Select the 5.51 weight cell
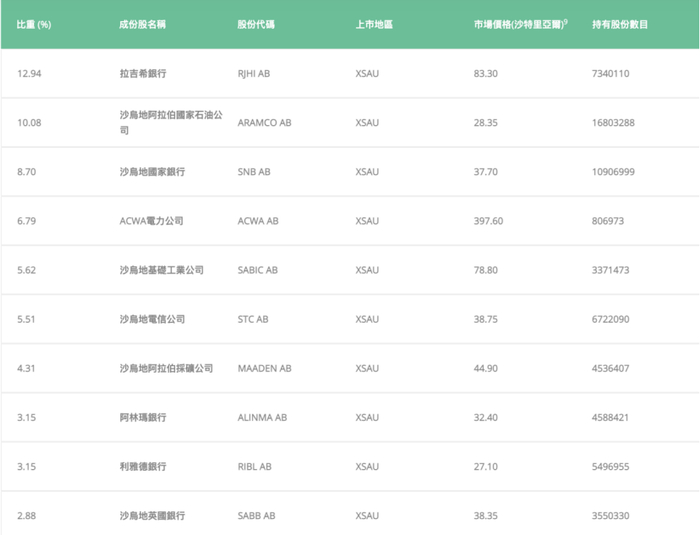 pyautogui.click(x=26, y=319)
